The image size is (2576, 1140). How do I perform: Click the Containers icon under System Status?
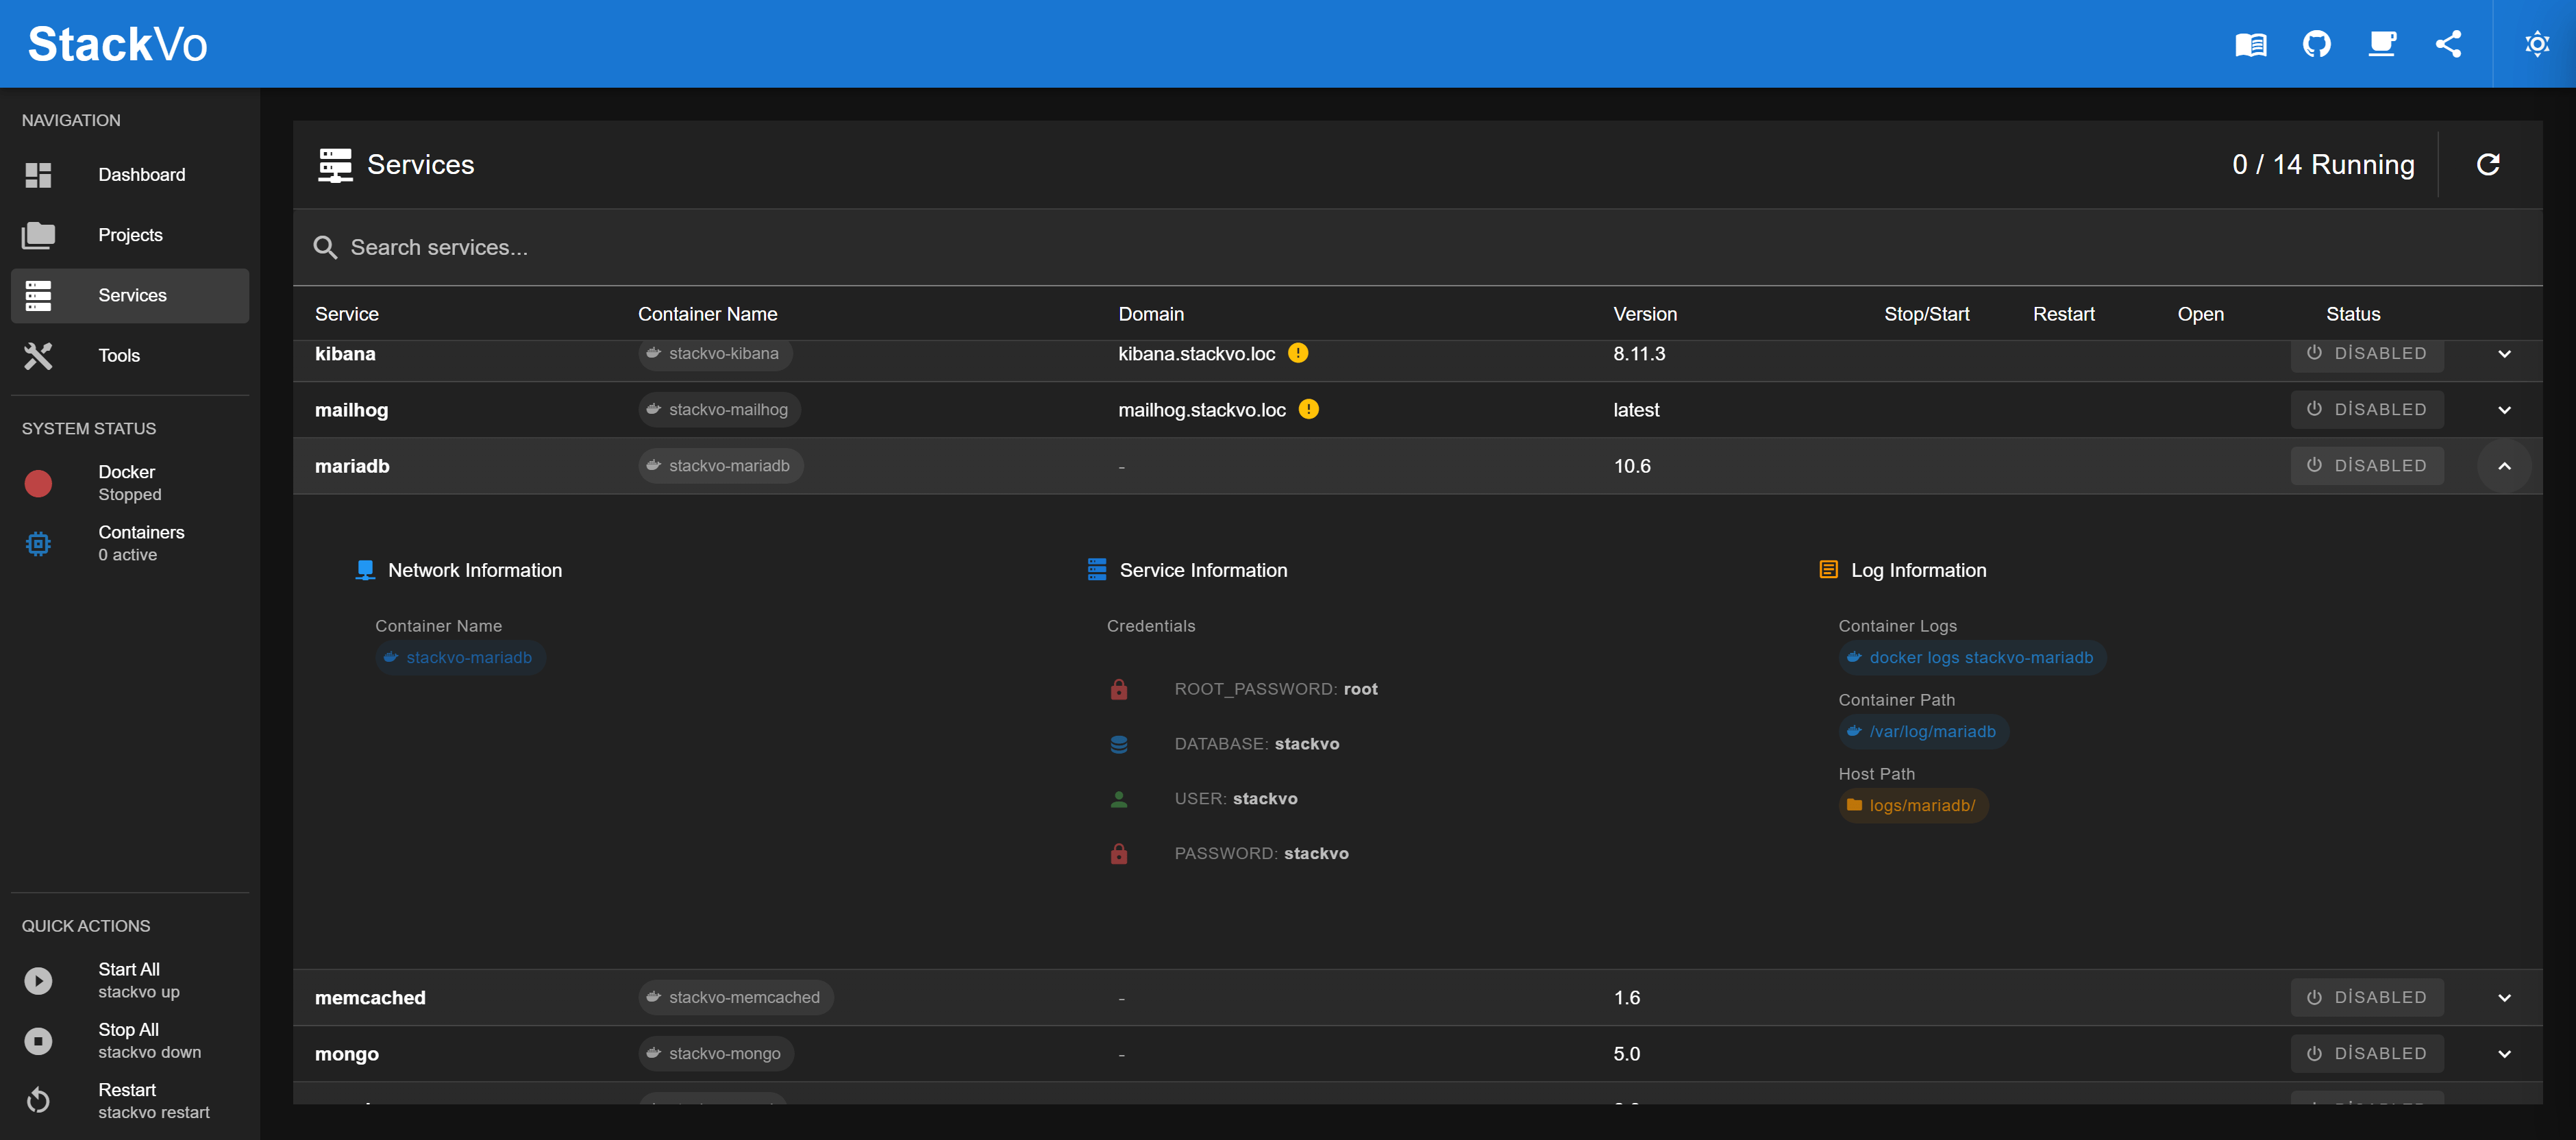click(38, 543)
